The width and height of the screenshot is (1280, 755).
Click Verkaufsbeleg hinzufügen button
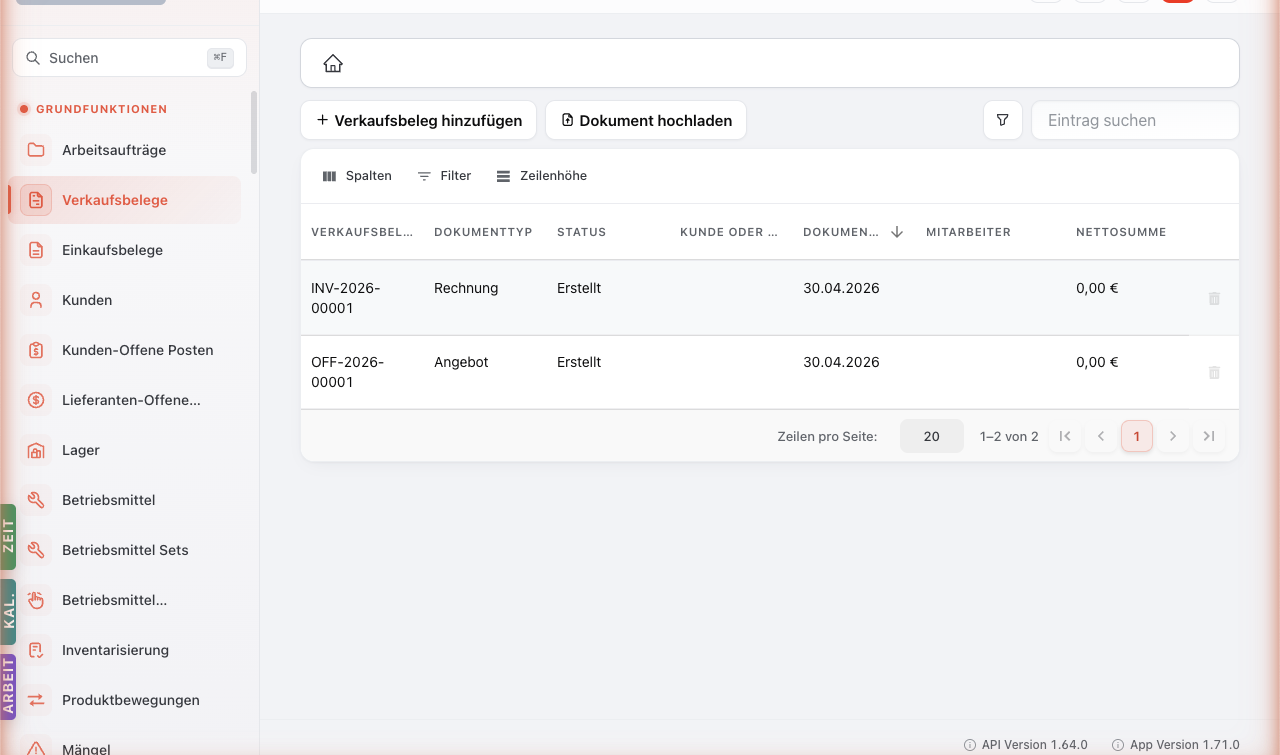pos(419,120)
